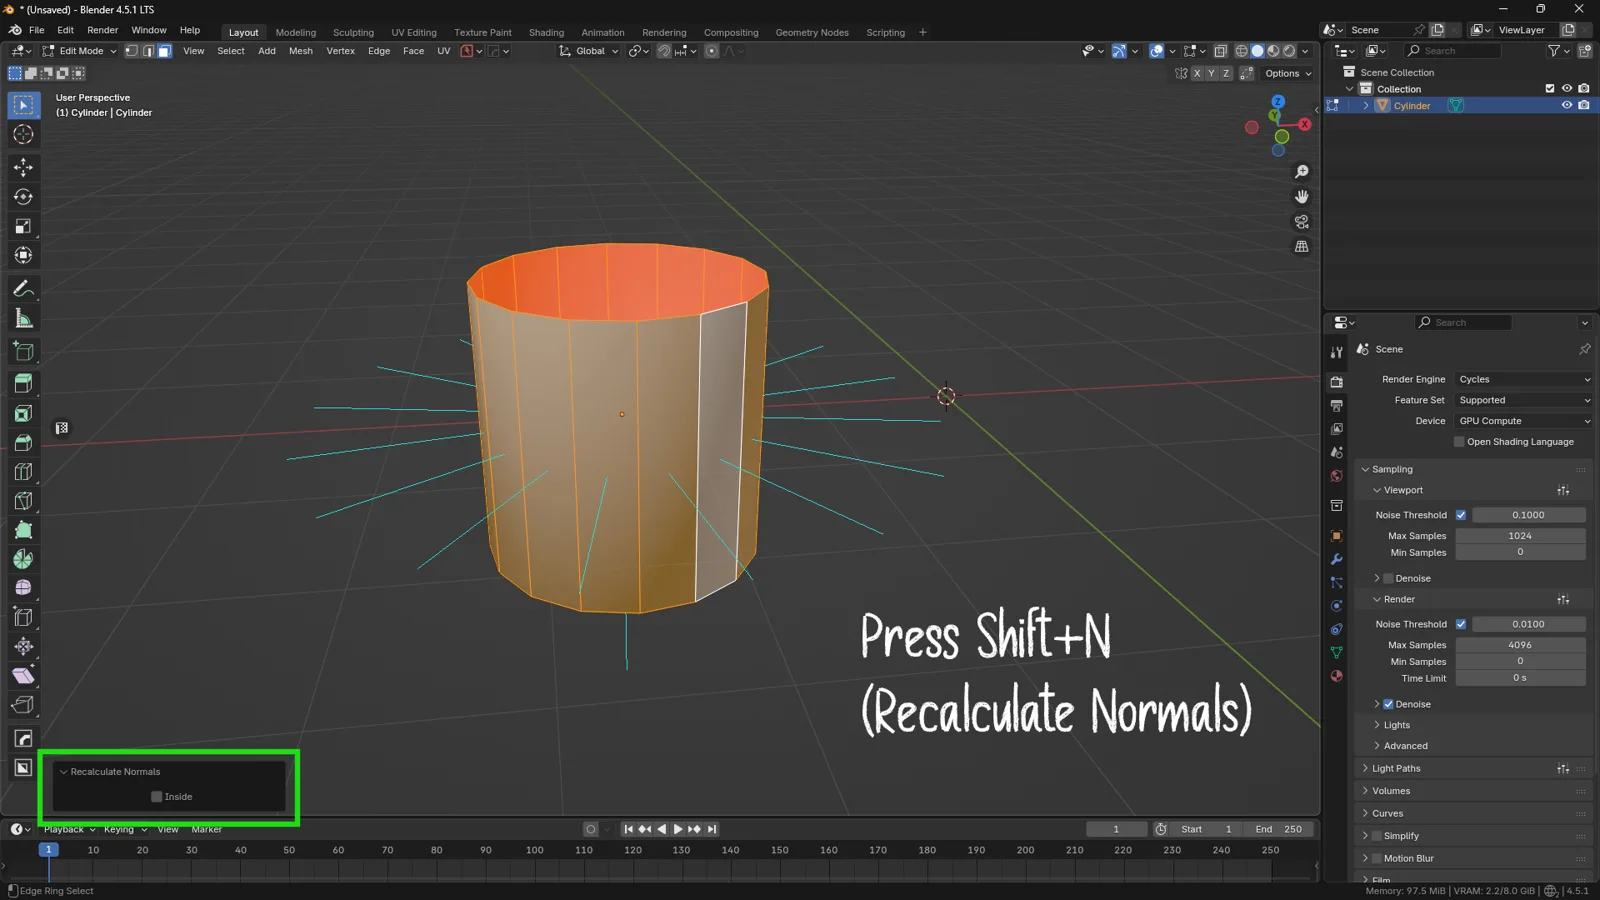Select the Annotate tool
Image resolution: width=1600 pixels, height=900 pixels.
pos(23,289)
